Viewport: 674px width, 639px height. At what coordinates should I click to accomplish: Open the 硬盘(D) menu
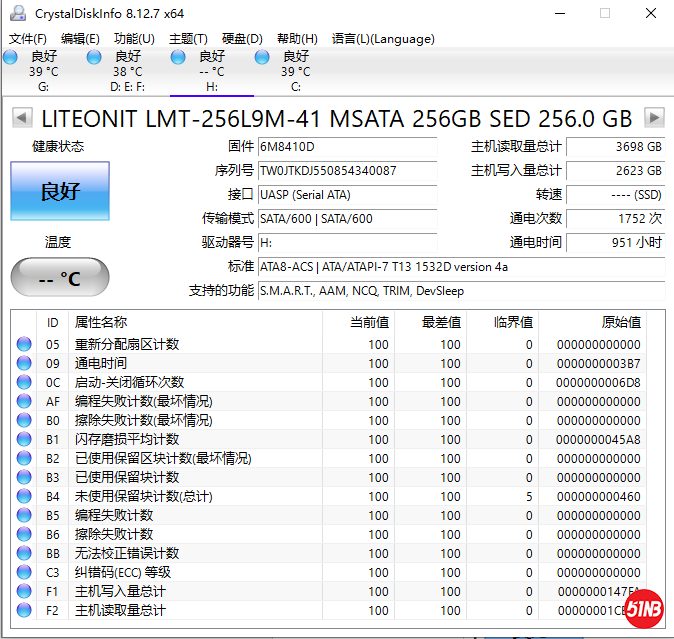[241, 39]
